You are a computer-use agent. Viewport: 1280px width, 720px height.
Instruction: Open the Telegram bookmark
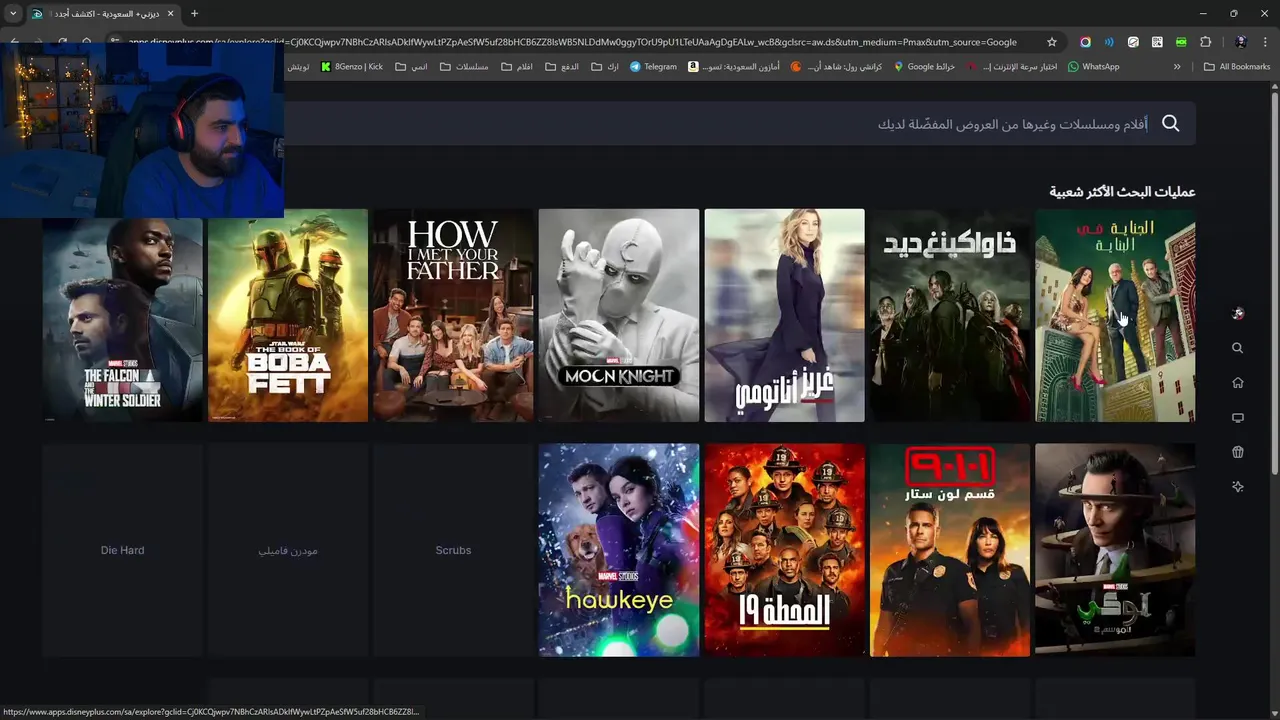(x=653, y=67)
